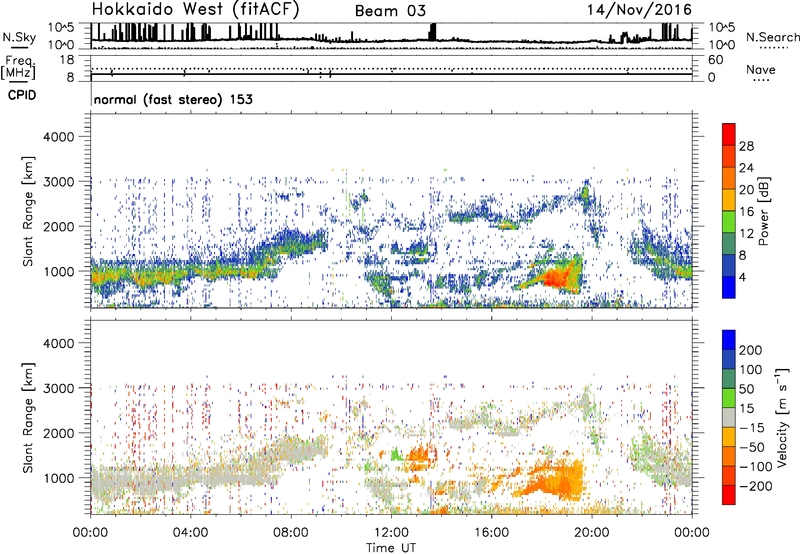Click the power colorbar bottom blue segment below 4
800x554 pixels.
729,287
